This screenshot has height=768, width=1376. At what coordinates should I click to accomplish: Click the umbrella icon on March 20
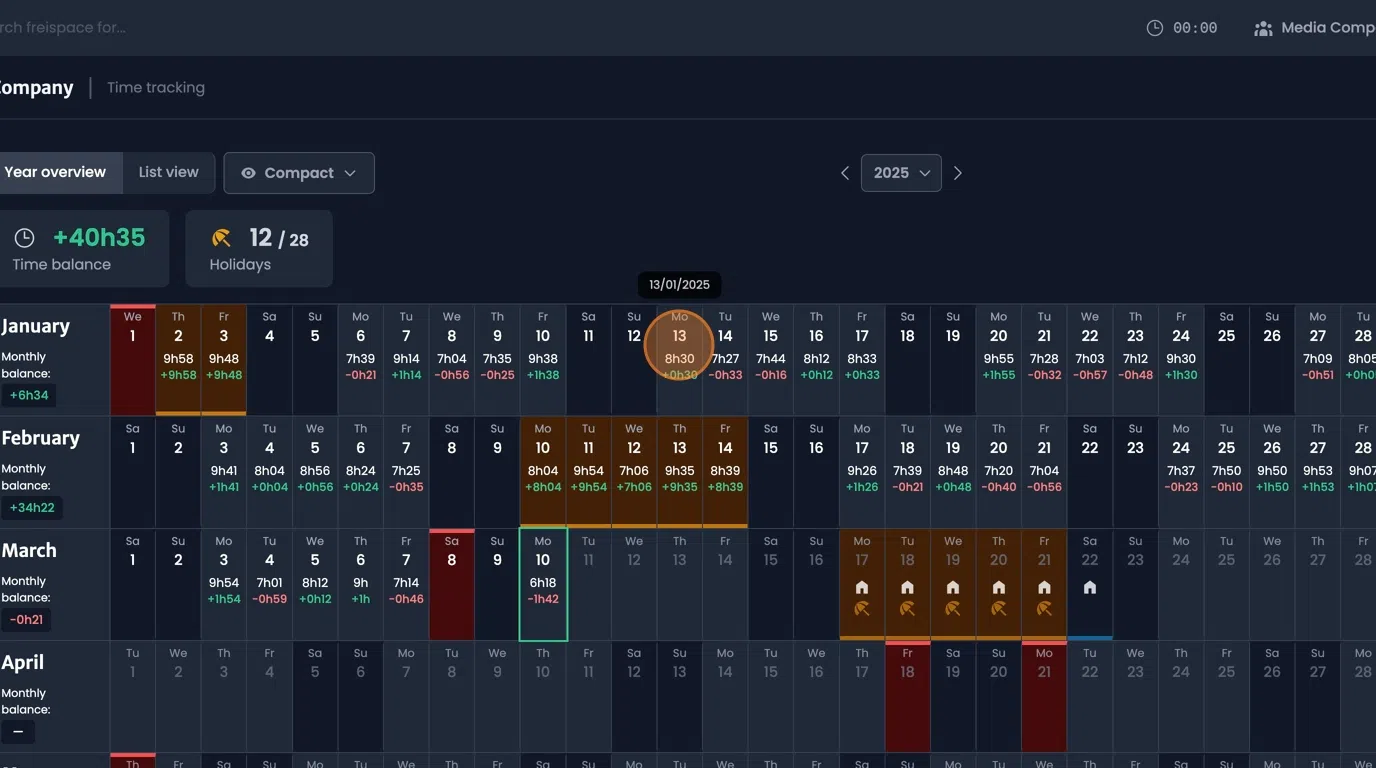[999, 607]
